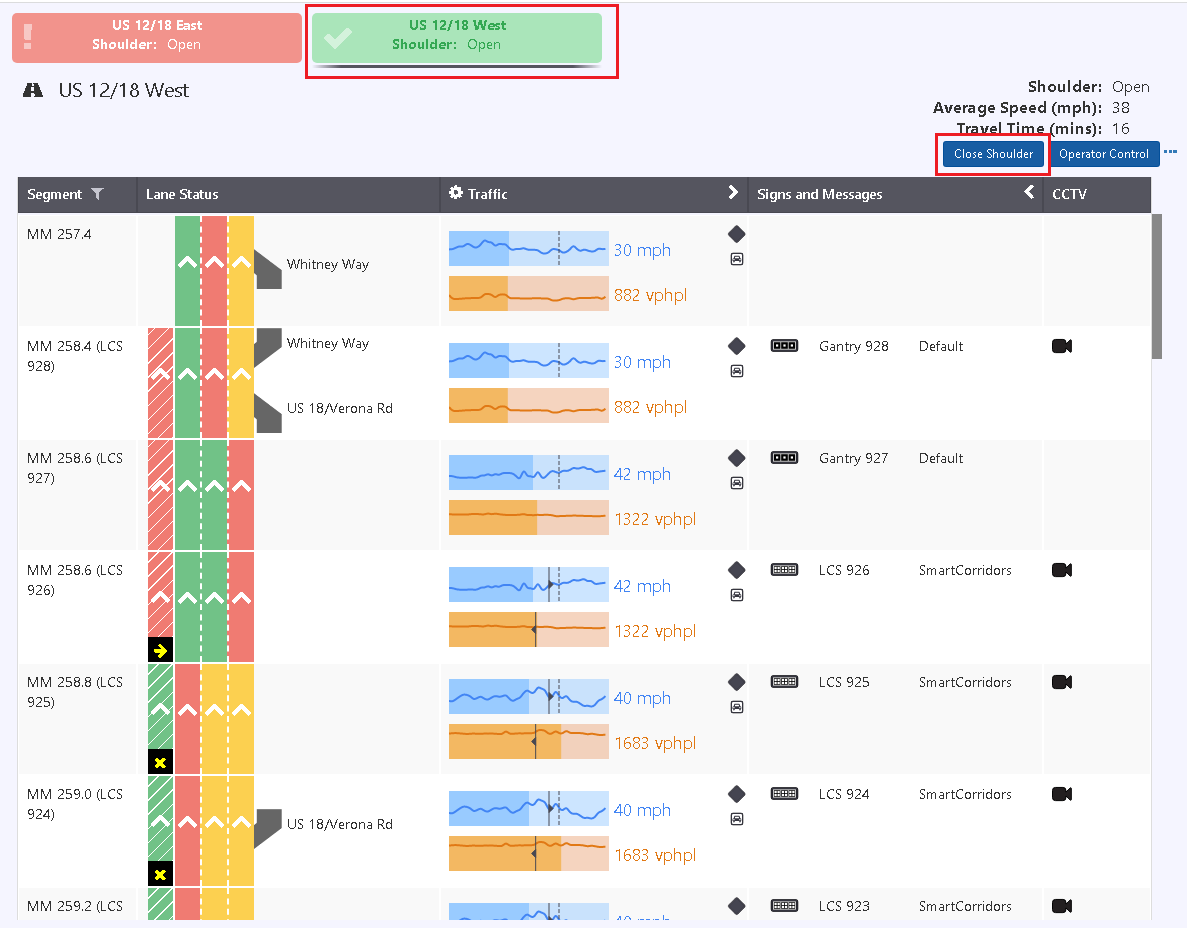
Task: Click diamond icon in MM 258.4 row
Action: coord(737,346)
